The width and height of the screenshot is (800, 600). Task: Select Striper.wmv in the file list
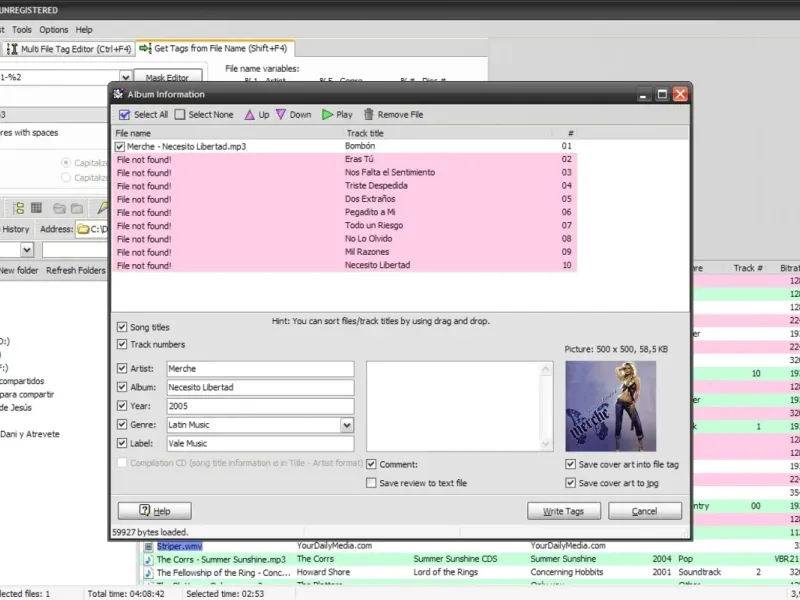pyautogui.click(x=180, y=546)
